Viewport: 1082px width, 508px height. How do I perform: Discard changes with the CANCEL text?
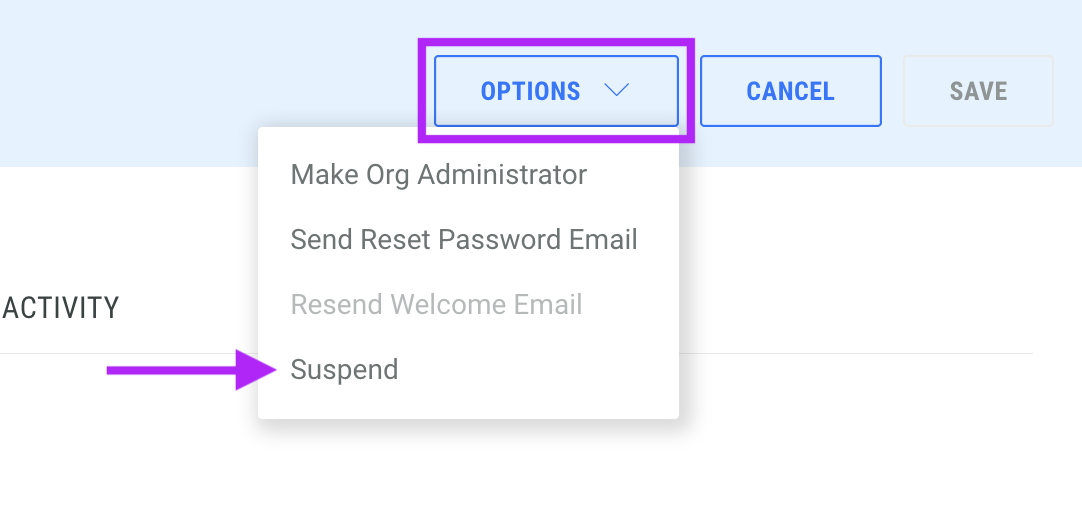point(791,91)
